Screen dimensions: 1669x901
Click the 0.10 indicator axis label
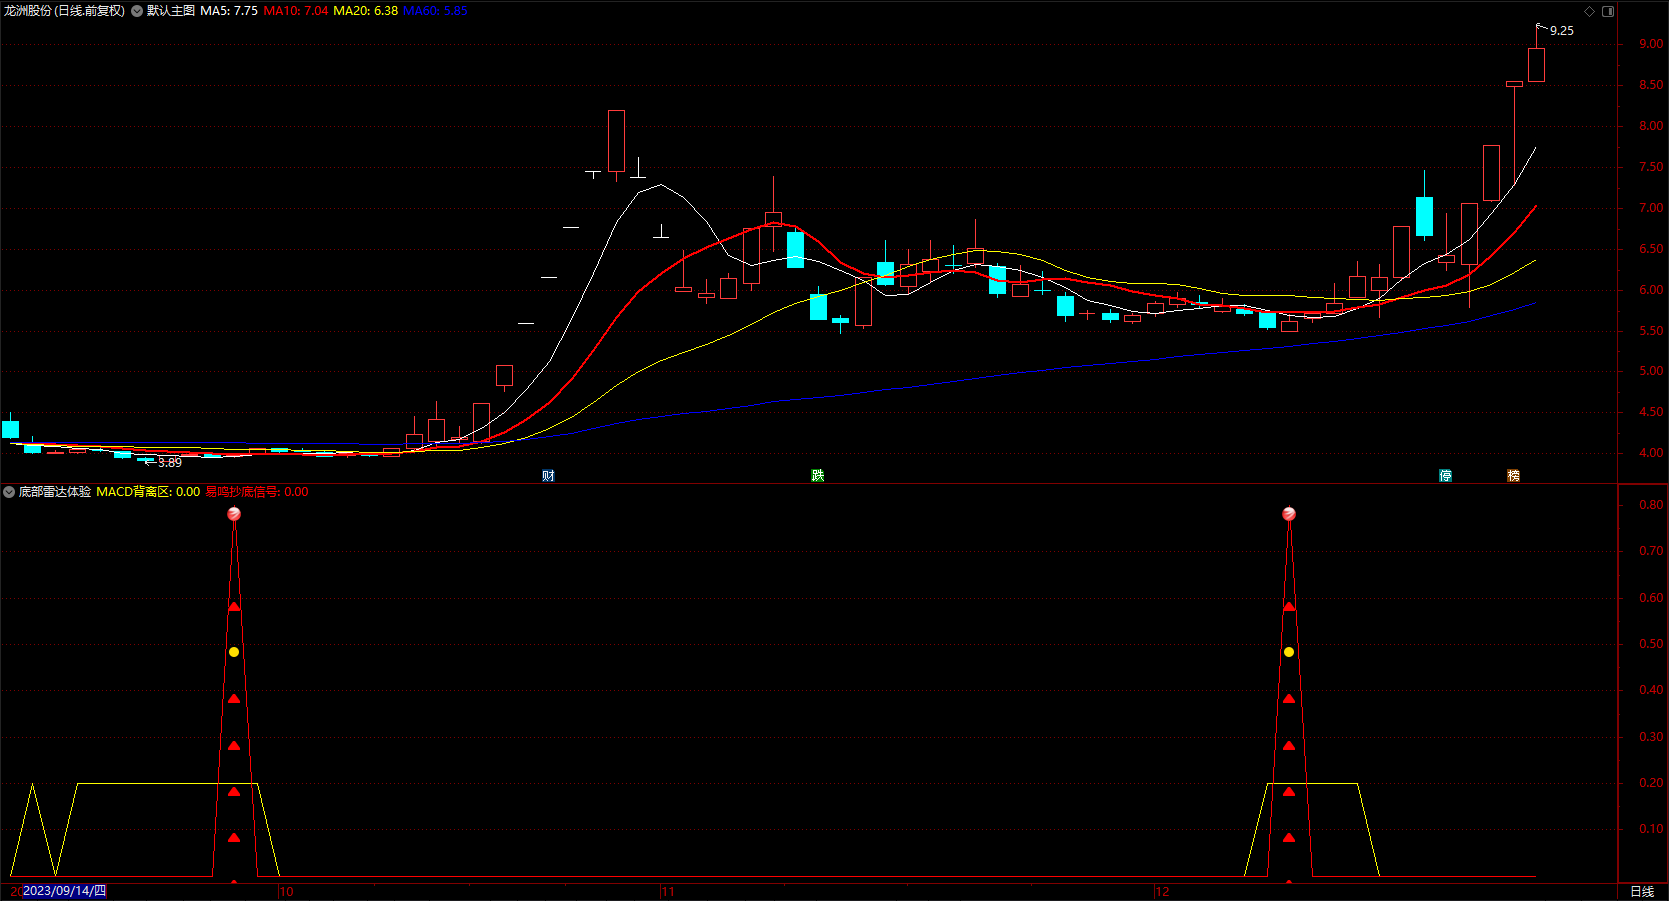[x=1651, y=829]
